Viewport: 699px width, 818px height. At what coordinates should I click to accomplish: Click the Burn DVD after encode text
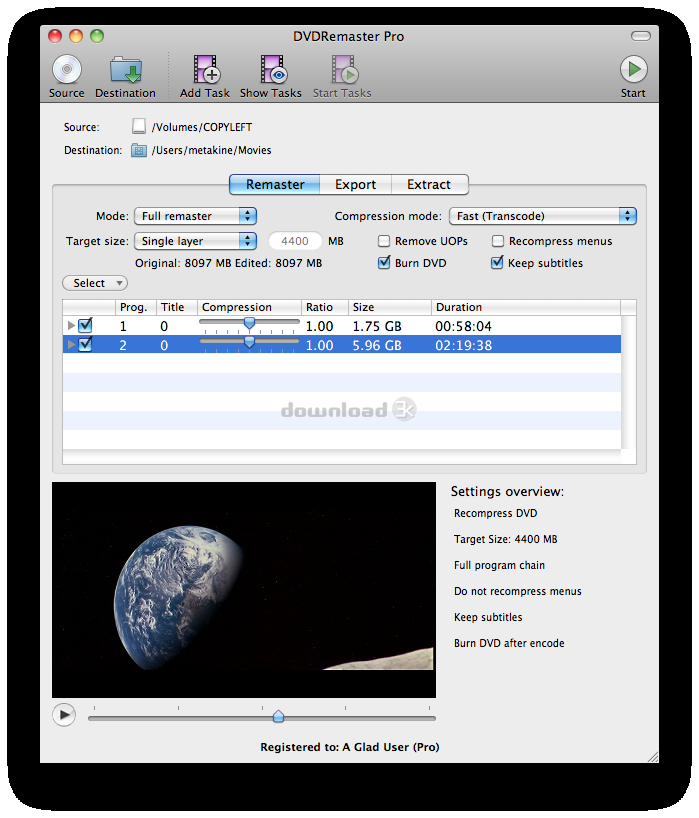tap(509, 643)
